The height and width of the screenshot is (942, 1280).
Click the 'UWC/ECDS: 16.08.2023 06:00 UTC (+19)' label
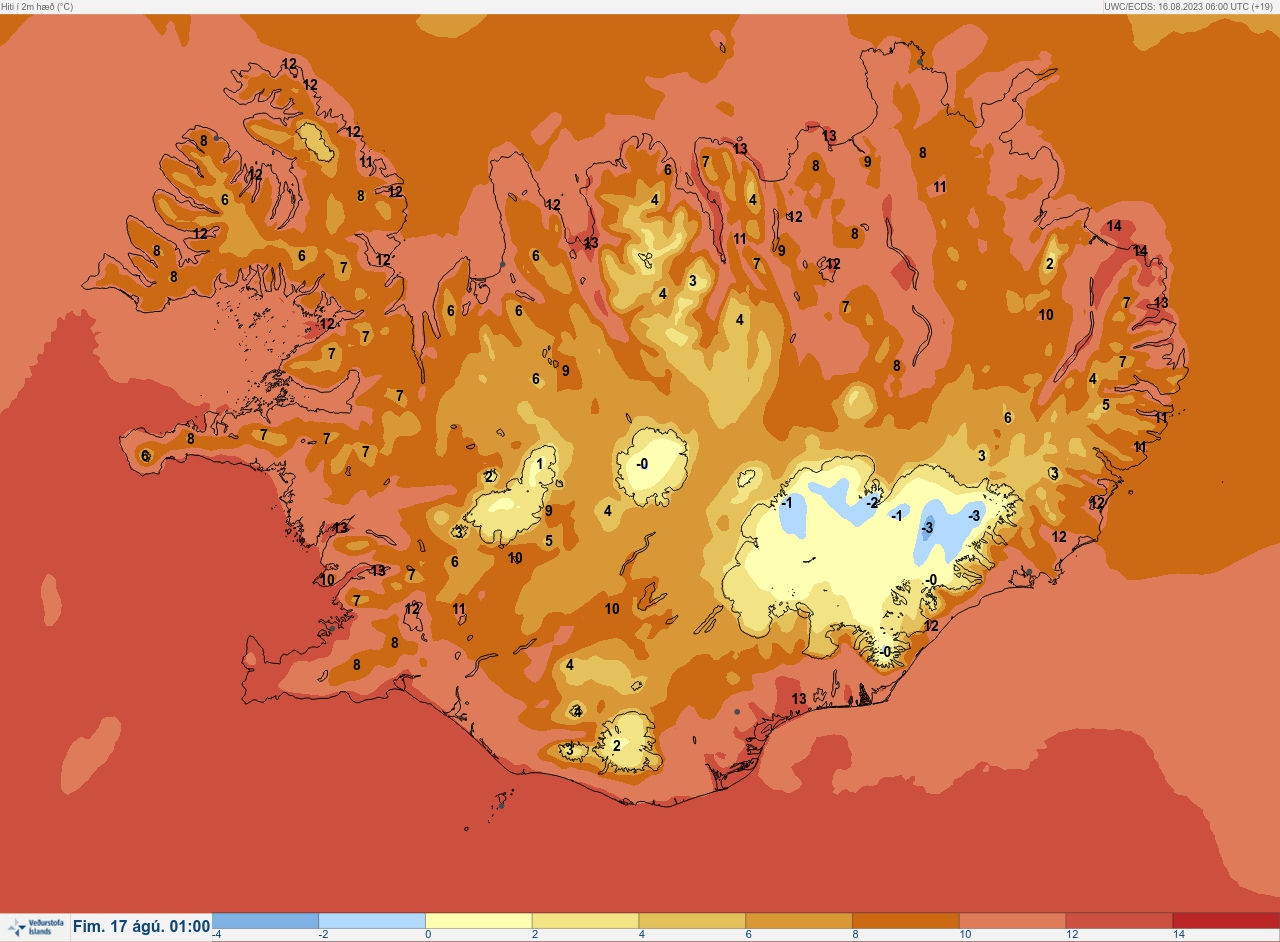[x=1189, y=6]
